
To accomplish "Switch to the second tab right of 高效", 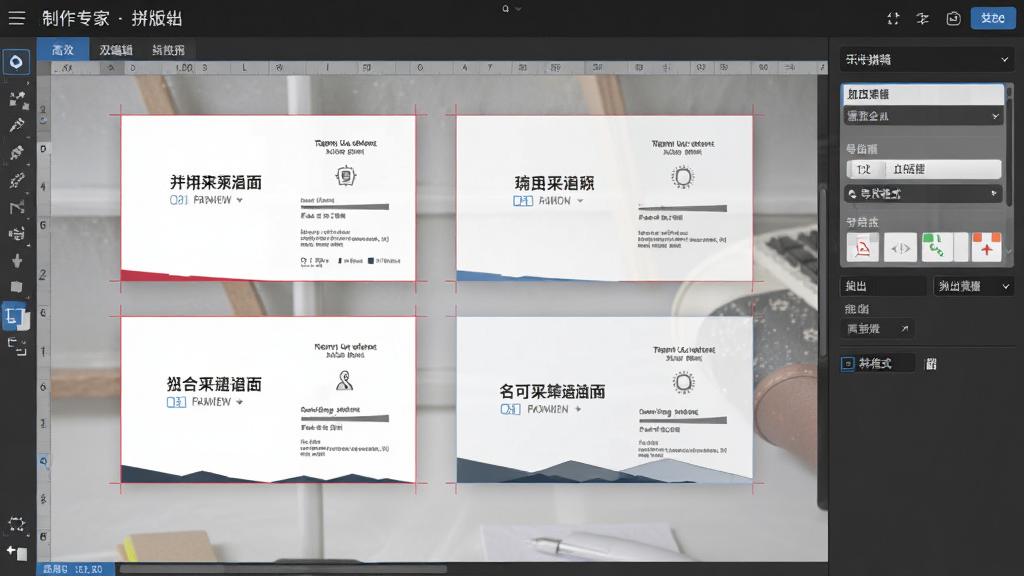I will click(x=116, y=50).
